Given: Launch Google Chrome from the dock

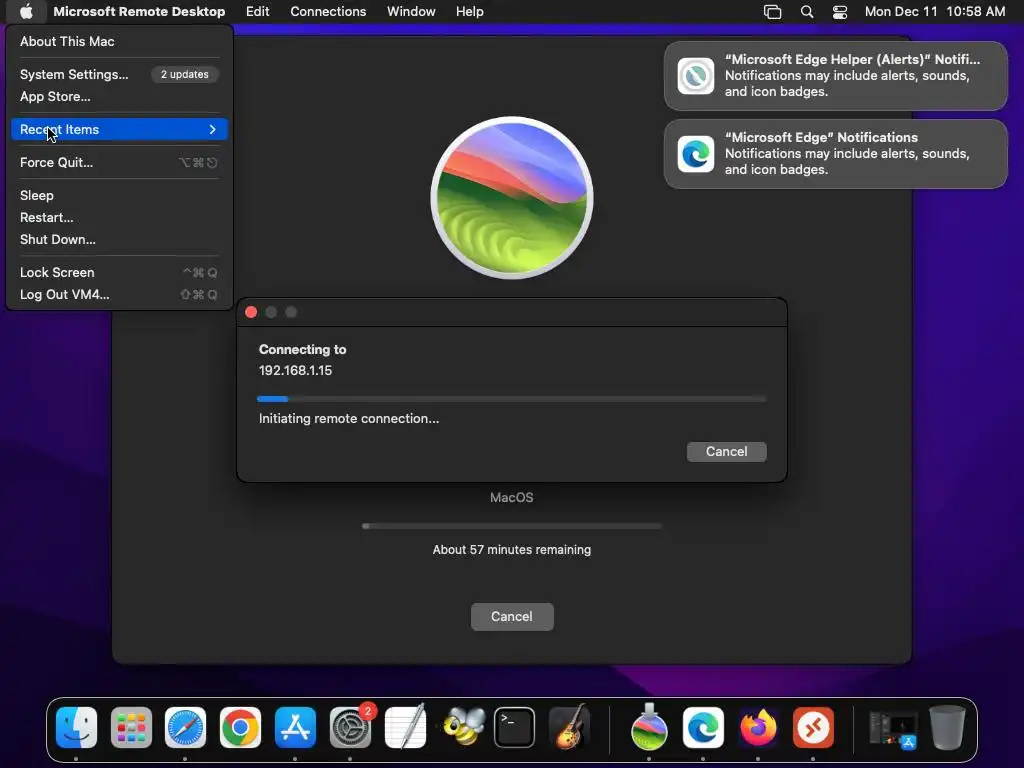Looking at the screenshot, I should click(x=240, y=728).
